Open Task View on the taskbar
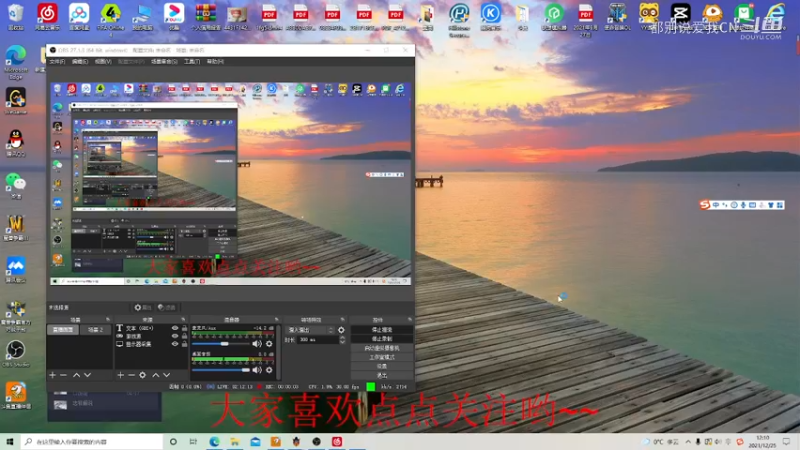 [x=193, y=441]
